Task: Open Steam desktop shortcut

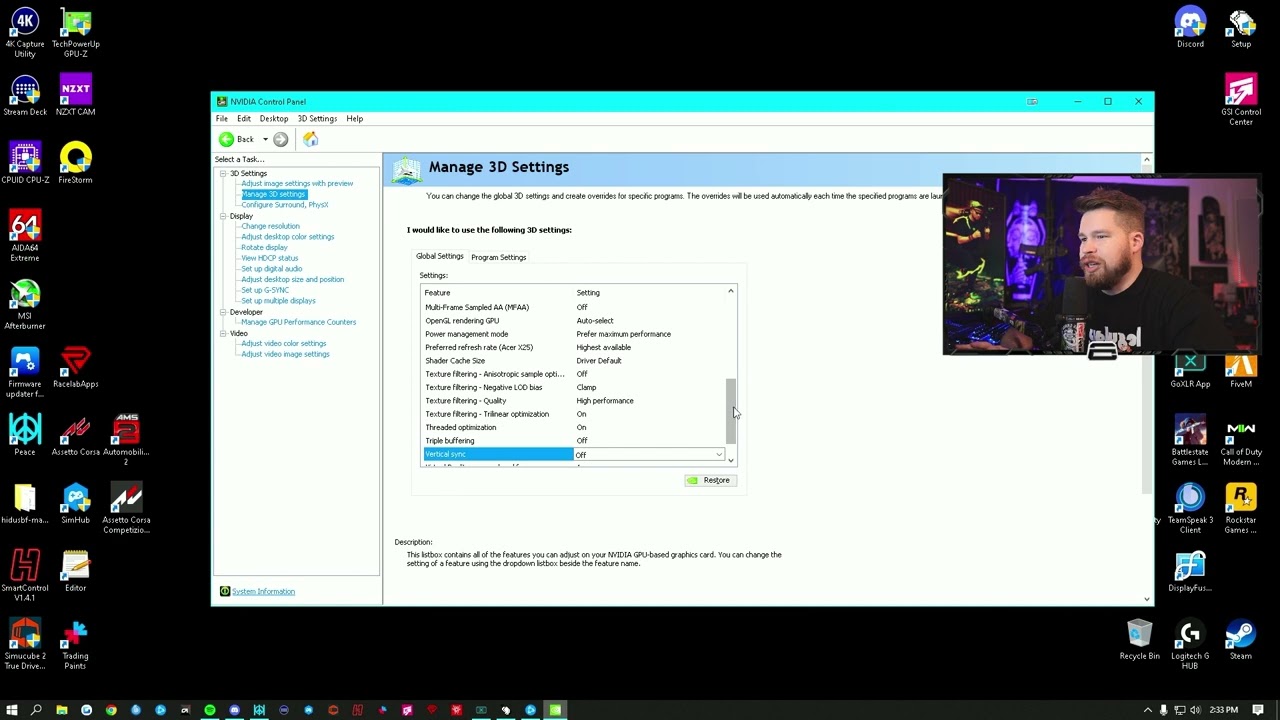Action: pyautogui.click(x=1241, y=641)
